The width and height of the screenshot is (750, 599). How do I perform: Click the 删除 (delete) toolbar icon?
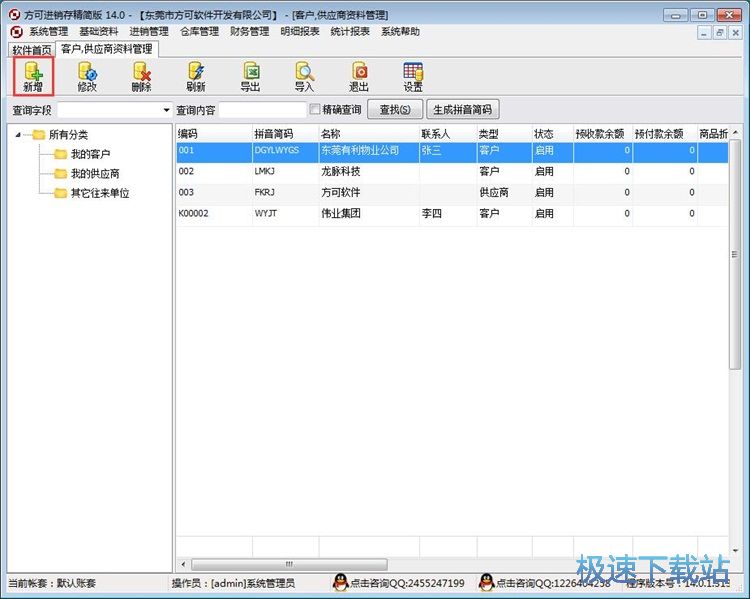[142, 77]
